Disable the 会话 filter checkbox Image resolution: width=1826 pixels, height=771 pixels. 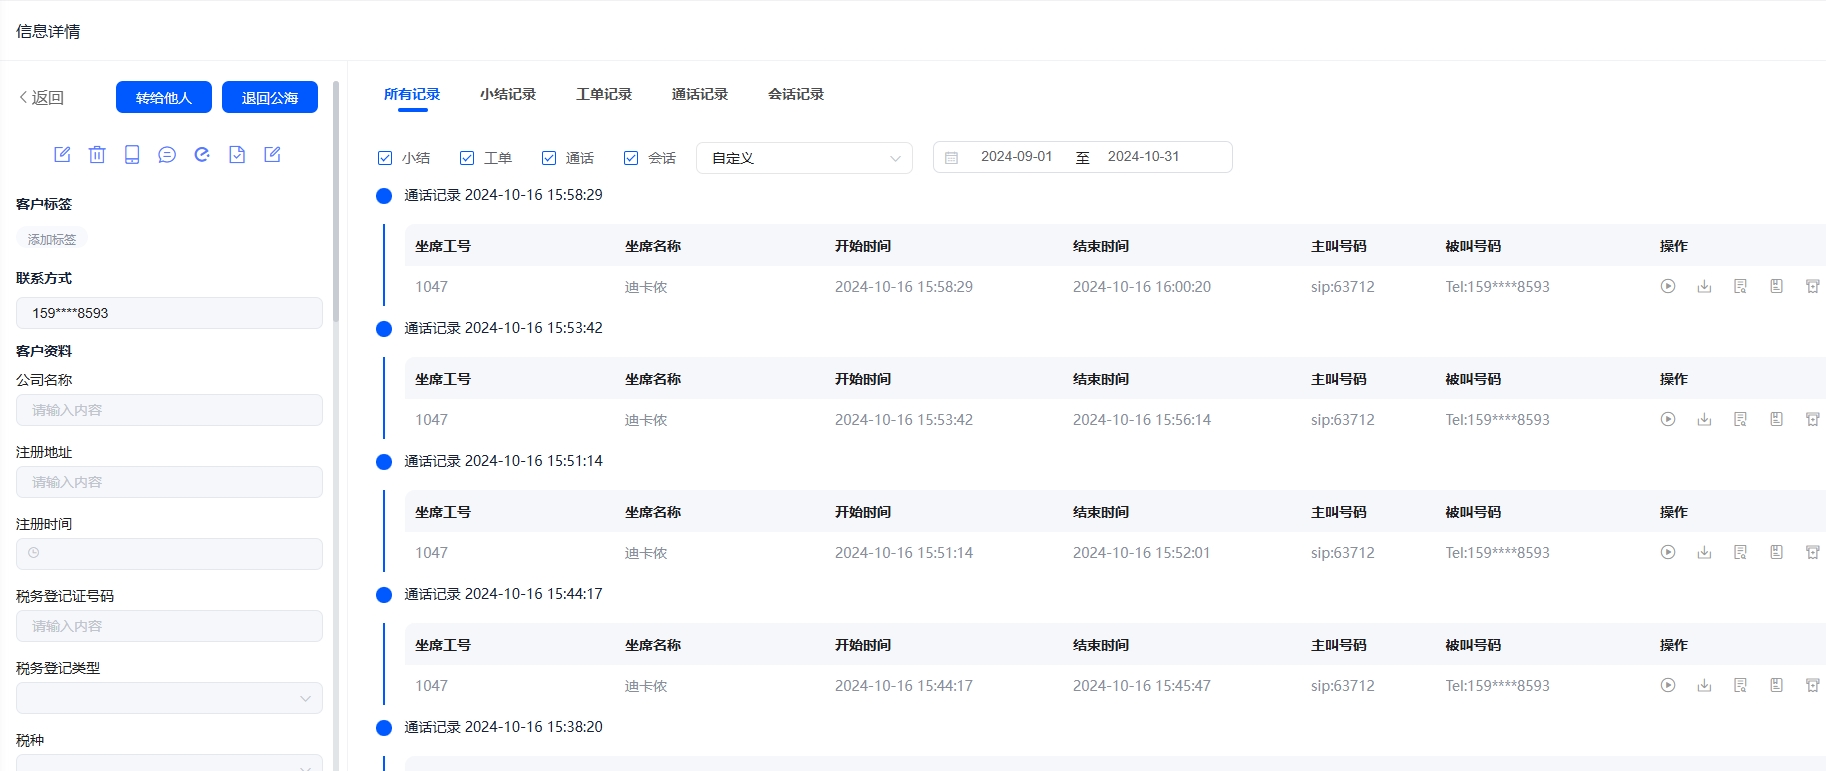click(x=631, y=158)
